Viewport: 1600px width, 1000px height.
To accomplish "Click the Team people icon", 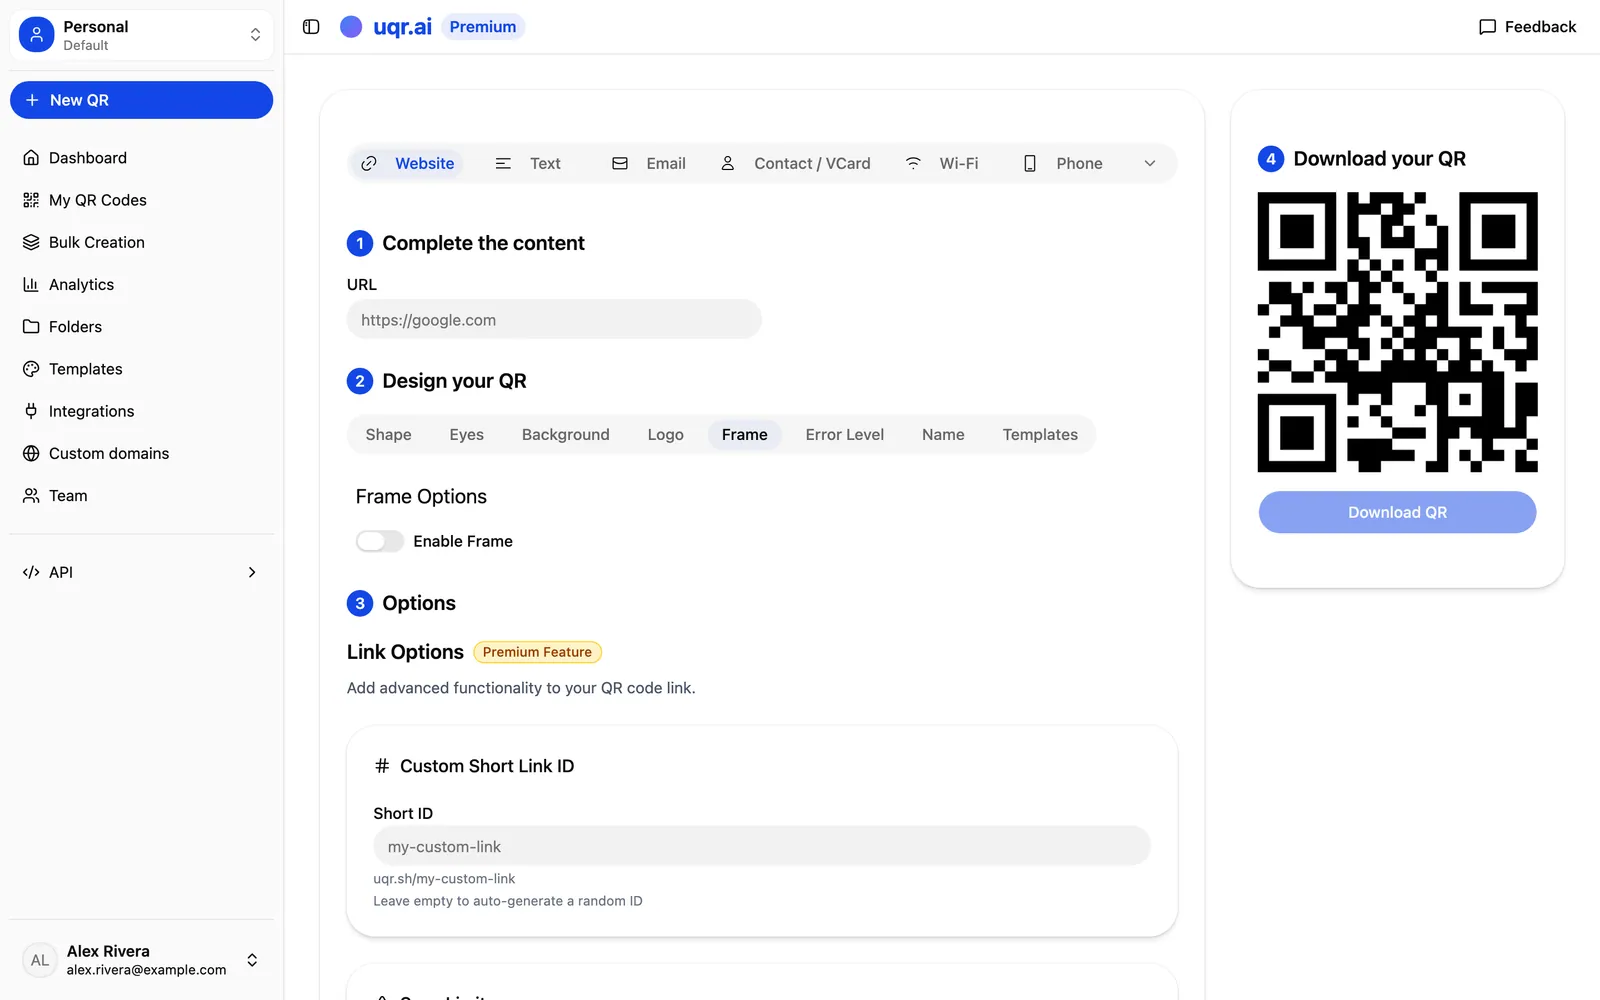I will [x=31, y=496].
